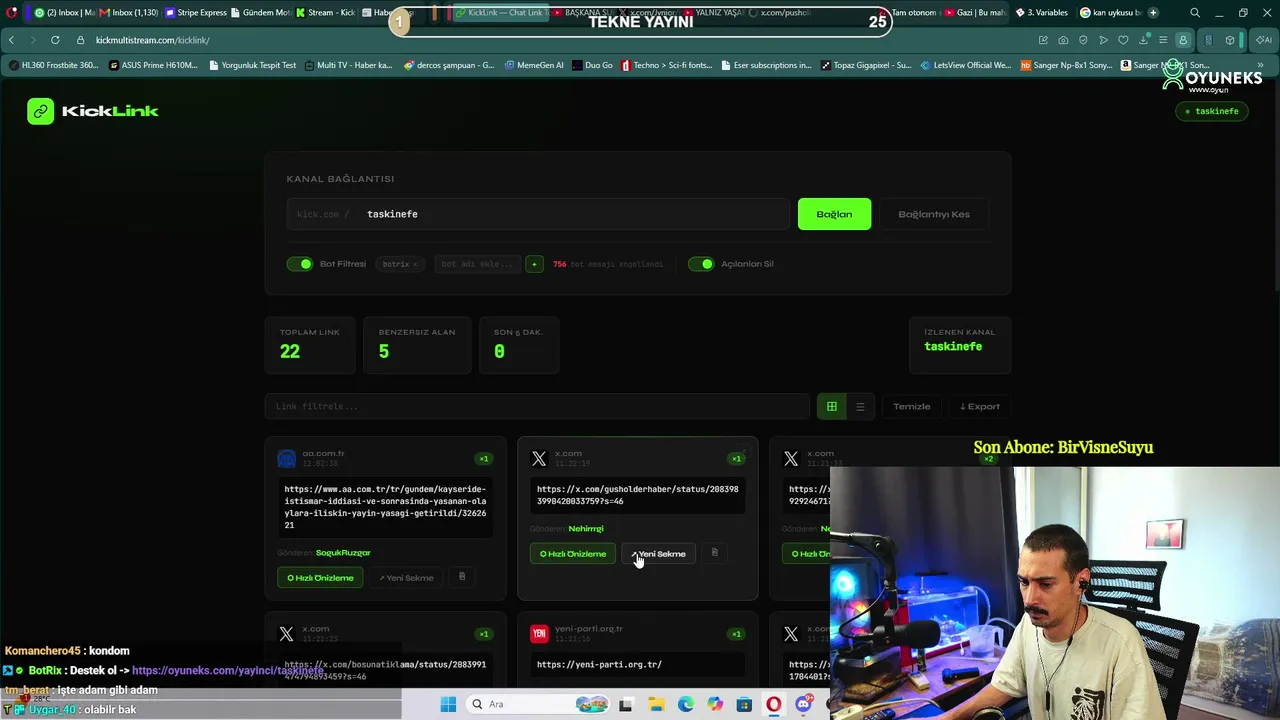Click Hızlı Önizleme on aa.com.tr card
This screenshot has height=720, width=1280.
tap(321, 578)
